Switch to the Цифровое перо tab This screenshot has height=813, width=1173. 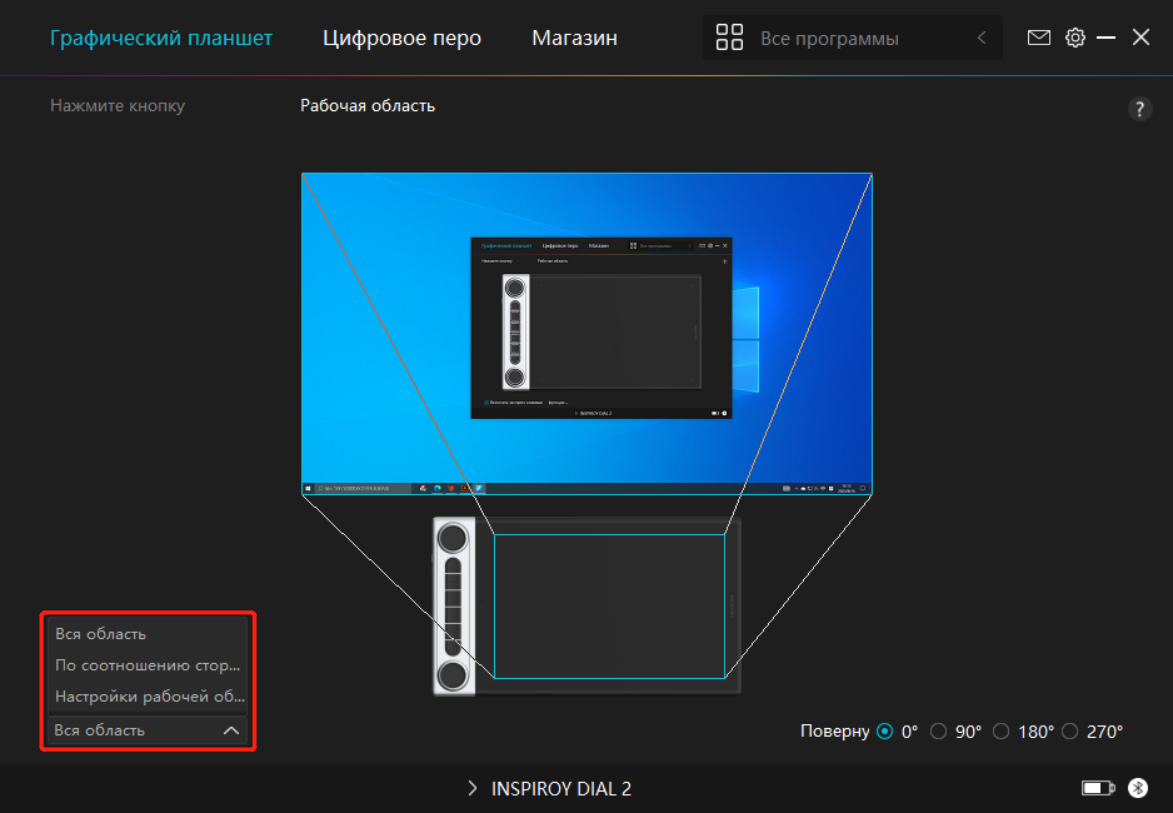coord(402,38)
